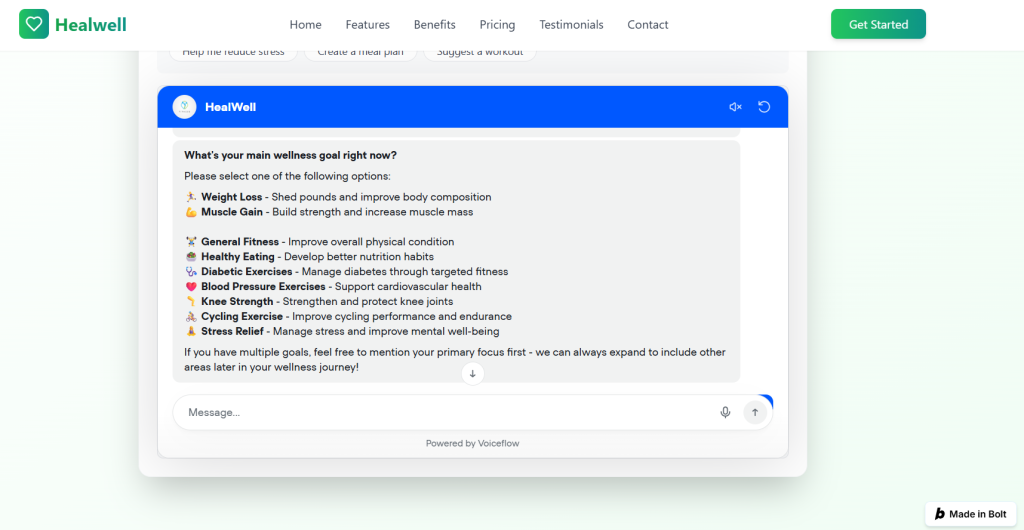Screen dimensions: 1024x530
Task: Click the Bolt logo icon
Action: click(939, 514)
